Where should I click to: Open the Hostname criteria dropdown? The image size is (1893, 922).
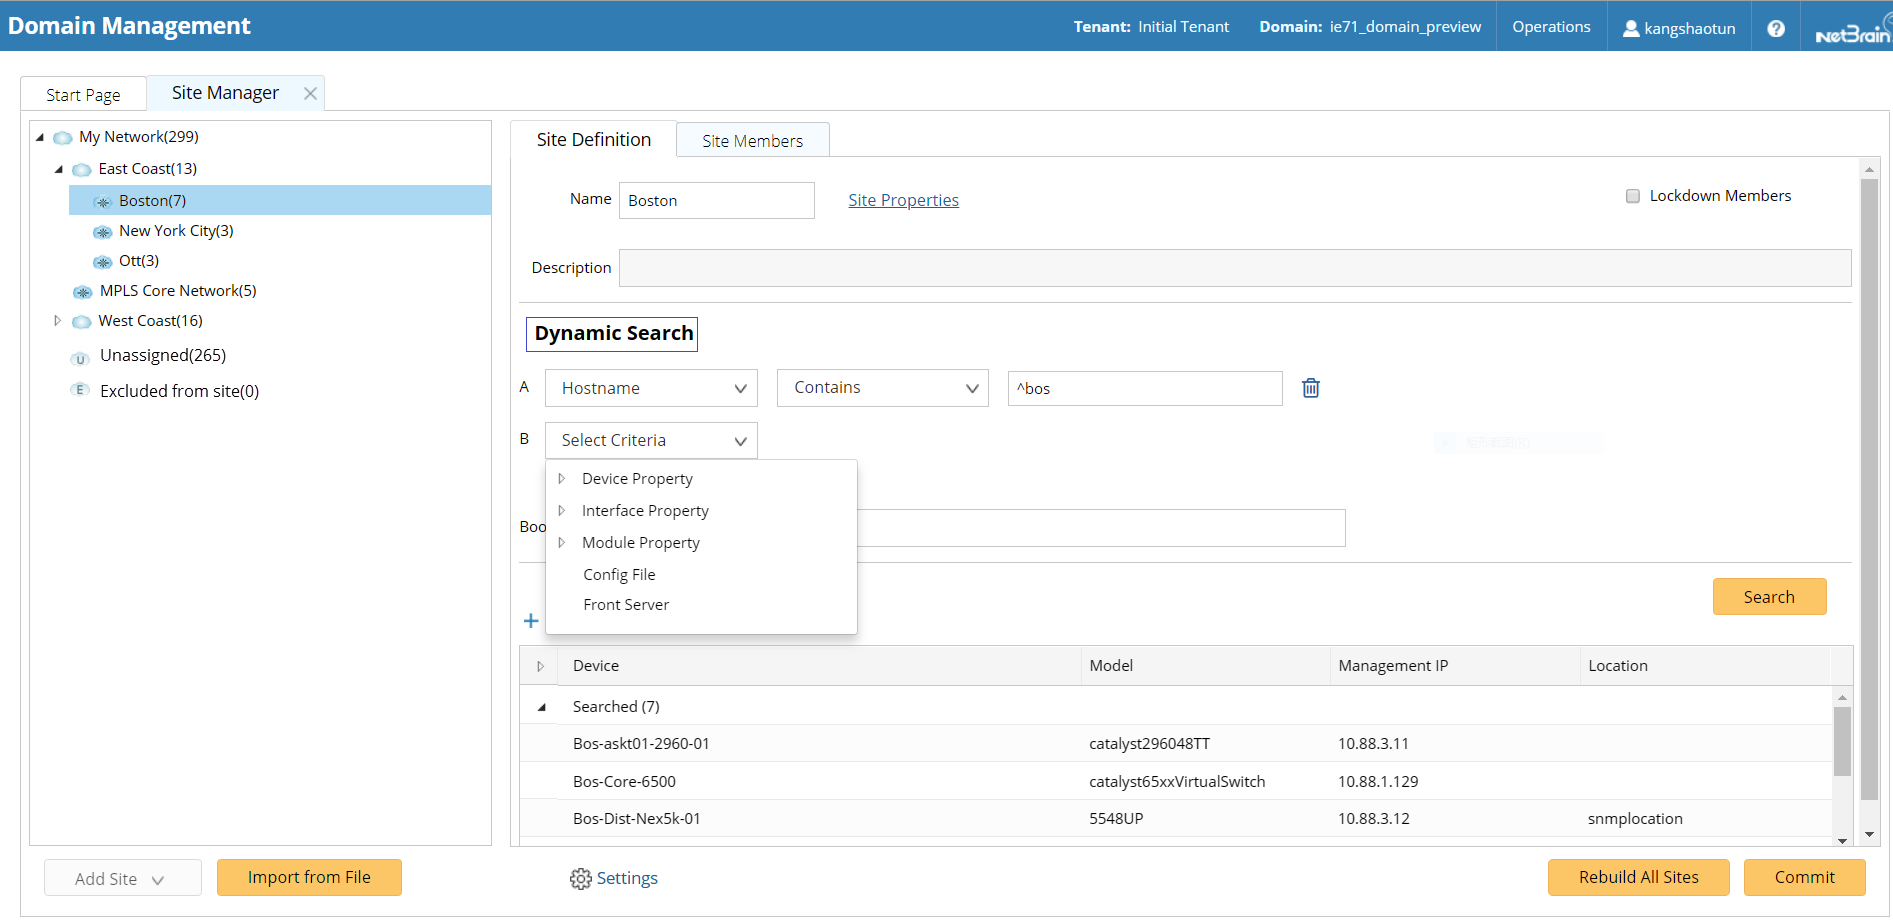pyautogui.click(x=651, y=388)
